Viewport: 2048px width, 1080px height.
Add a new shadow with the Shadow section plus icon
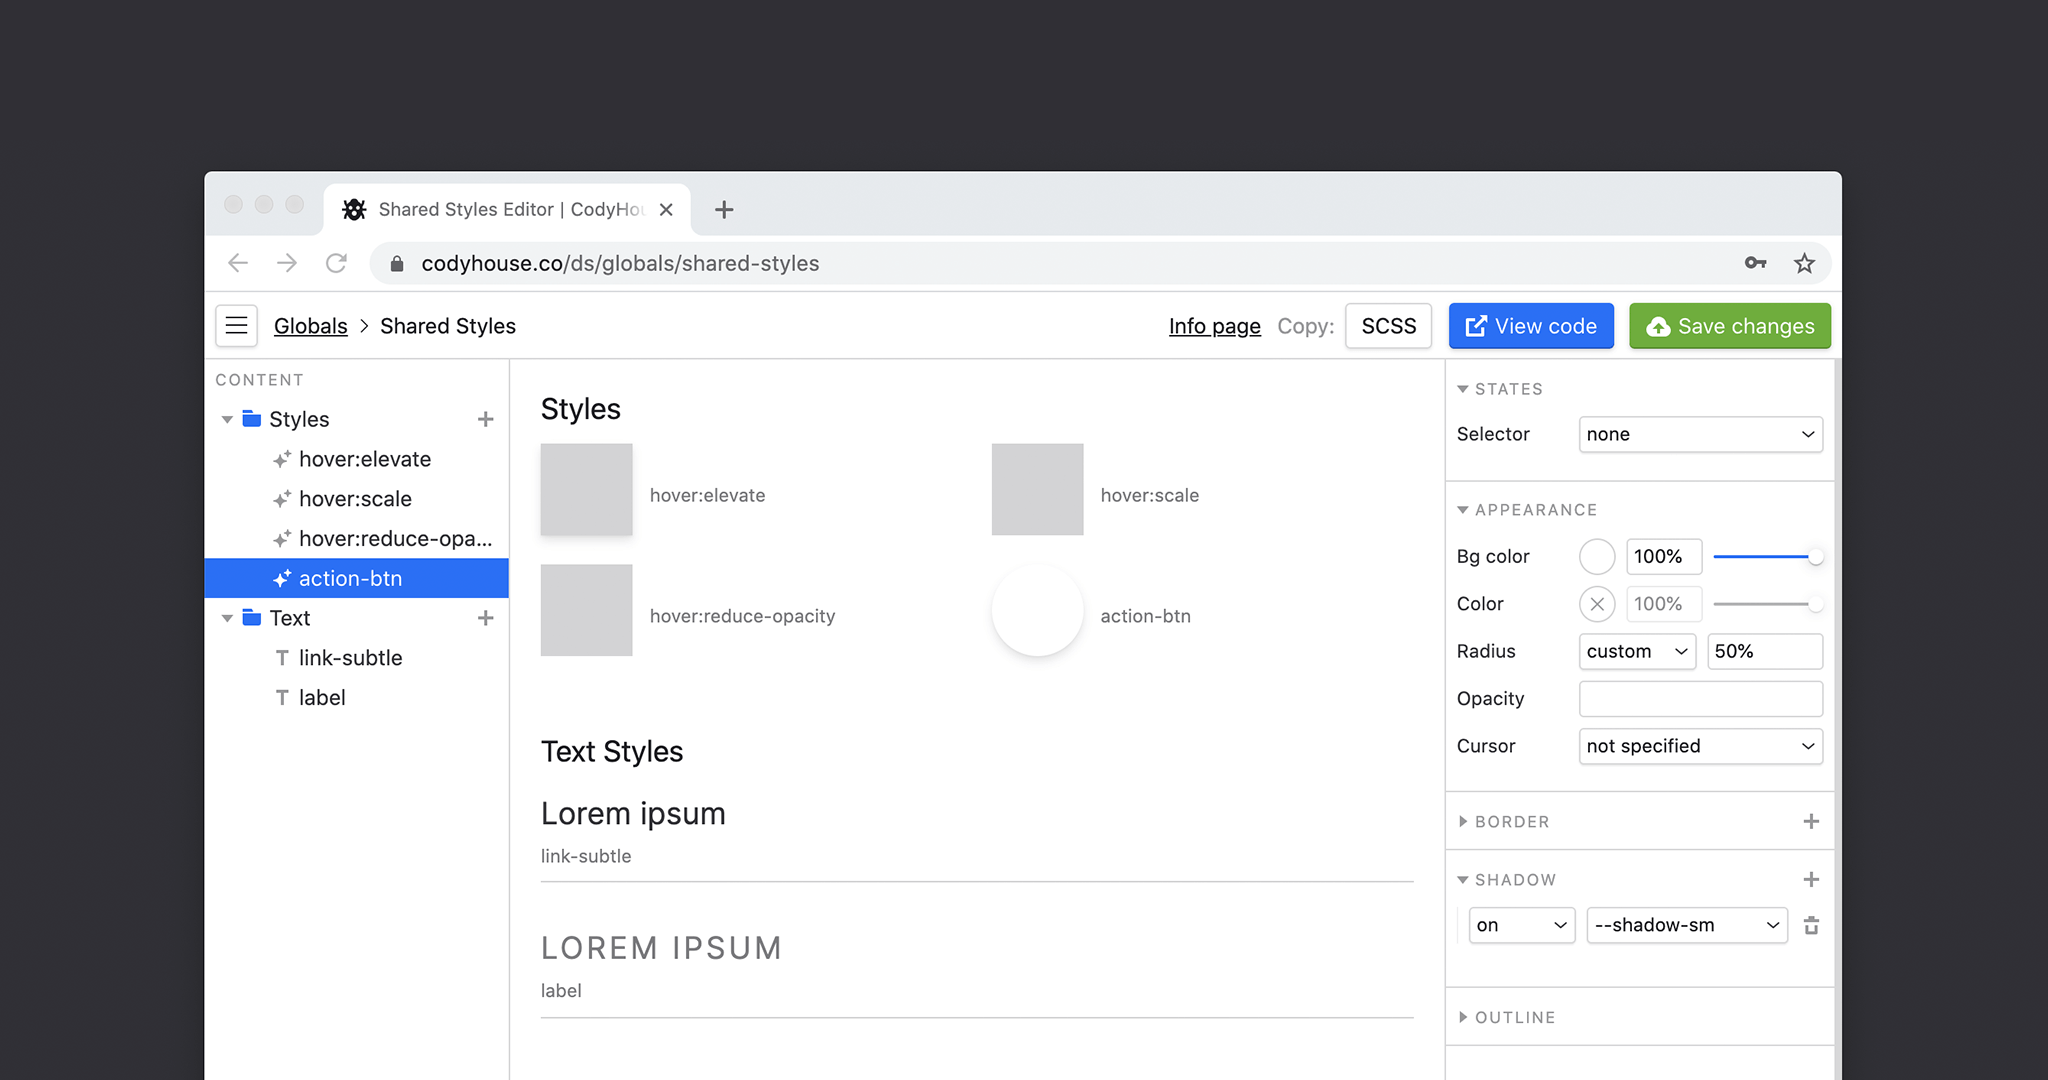pos(1811,879)
